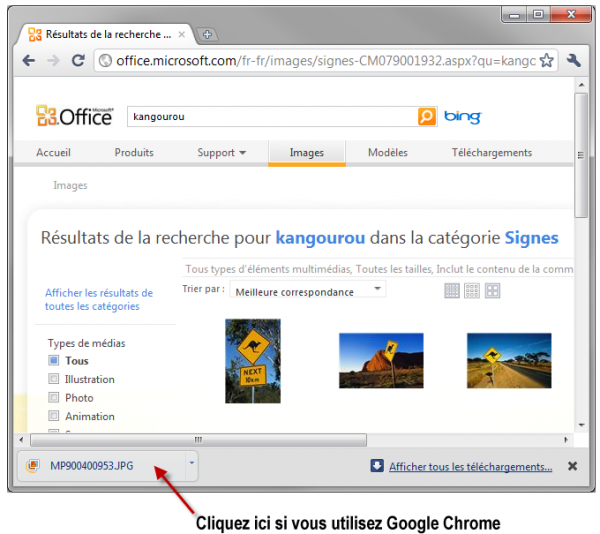Switch to the smallest thumbnail grid view
Viewport: 600px width, 534px height.
coord(452,291)
